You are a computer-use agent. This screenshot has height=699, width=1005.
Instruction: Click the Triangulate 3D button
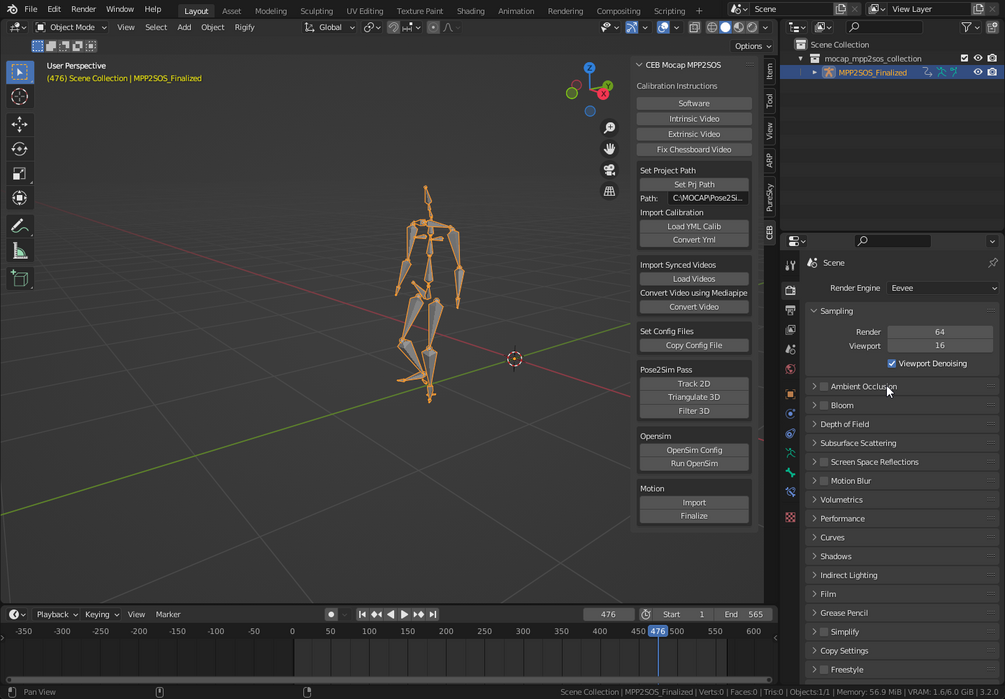coord(694,397)
